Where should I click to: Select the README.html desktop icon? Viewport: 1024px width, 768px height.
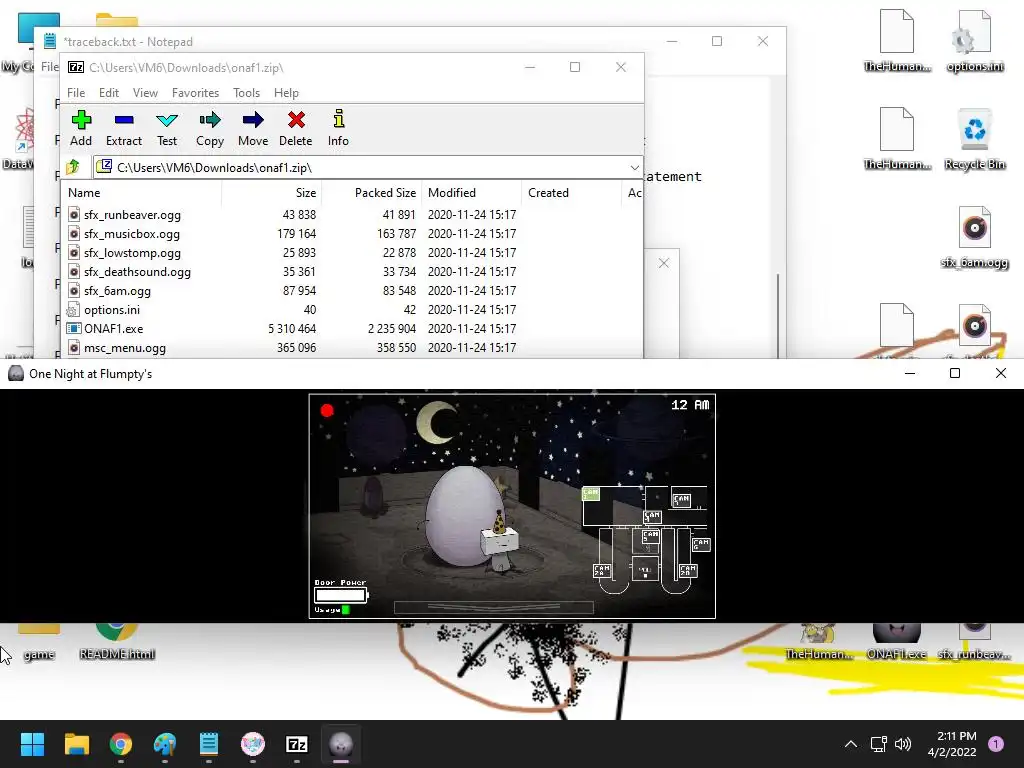coord(117,643)
